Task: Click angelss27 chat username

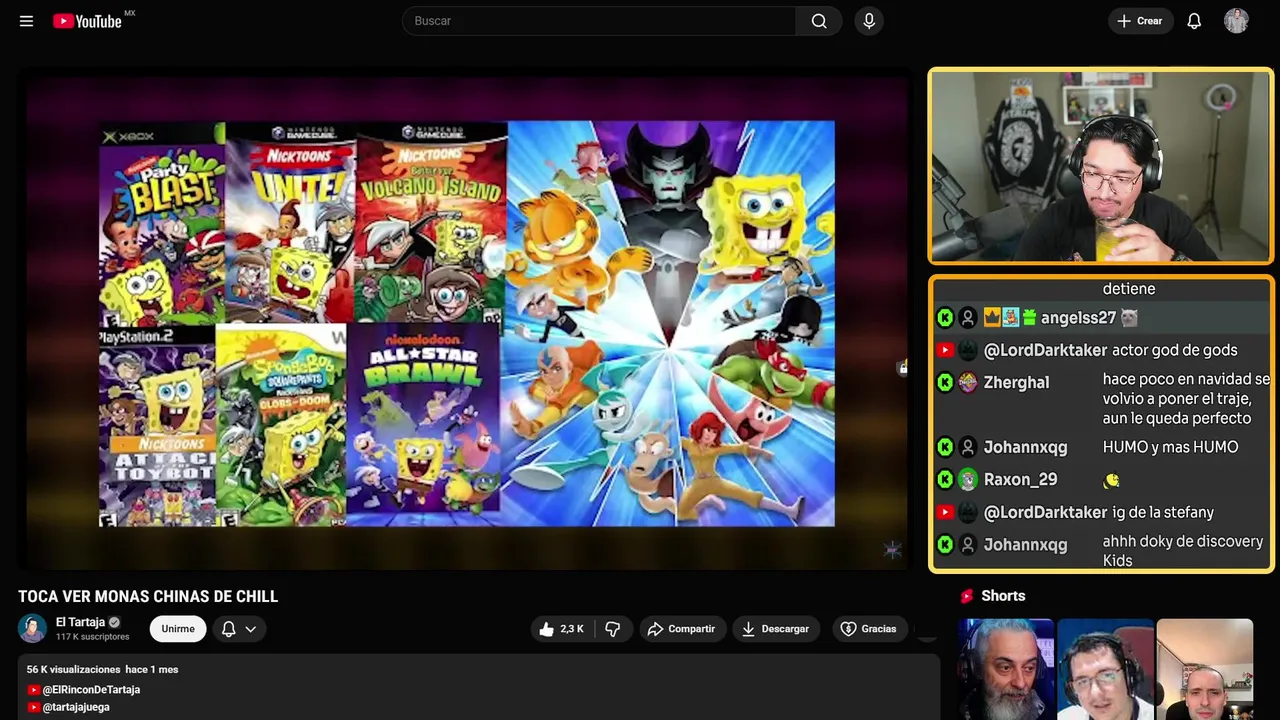Action: coord(1078,318)
